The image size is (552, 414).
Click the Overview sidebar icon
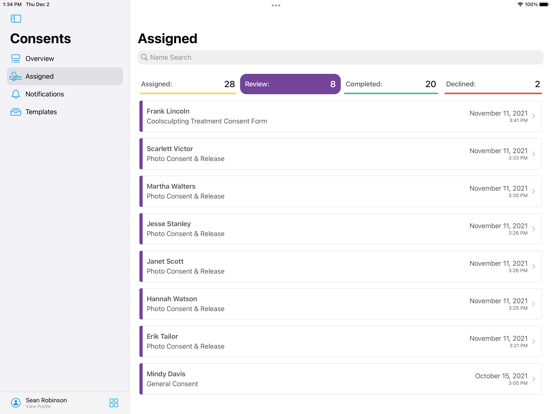coord(15,58)
